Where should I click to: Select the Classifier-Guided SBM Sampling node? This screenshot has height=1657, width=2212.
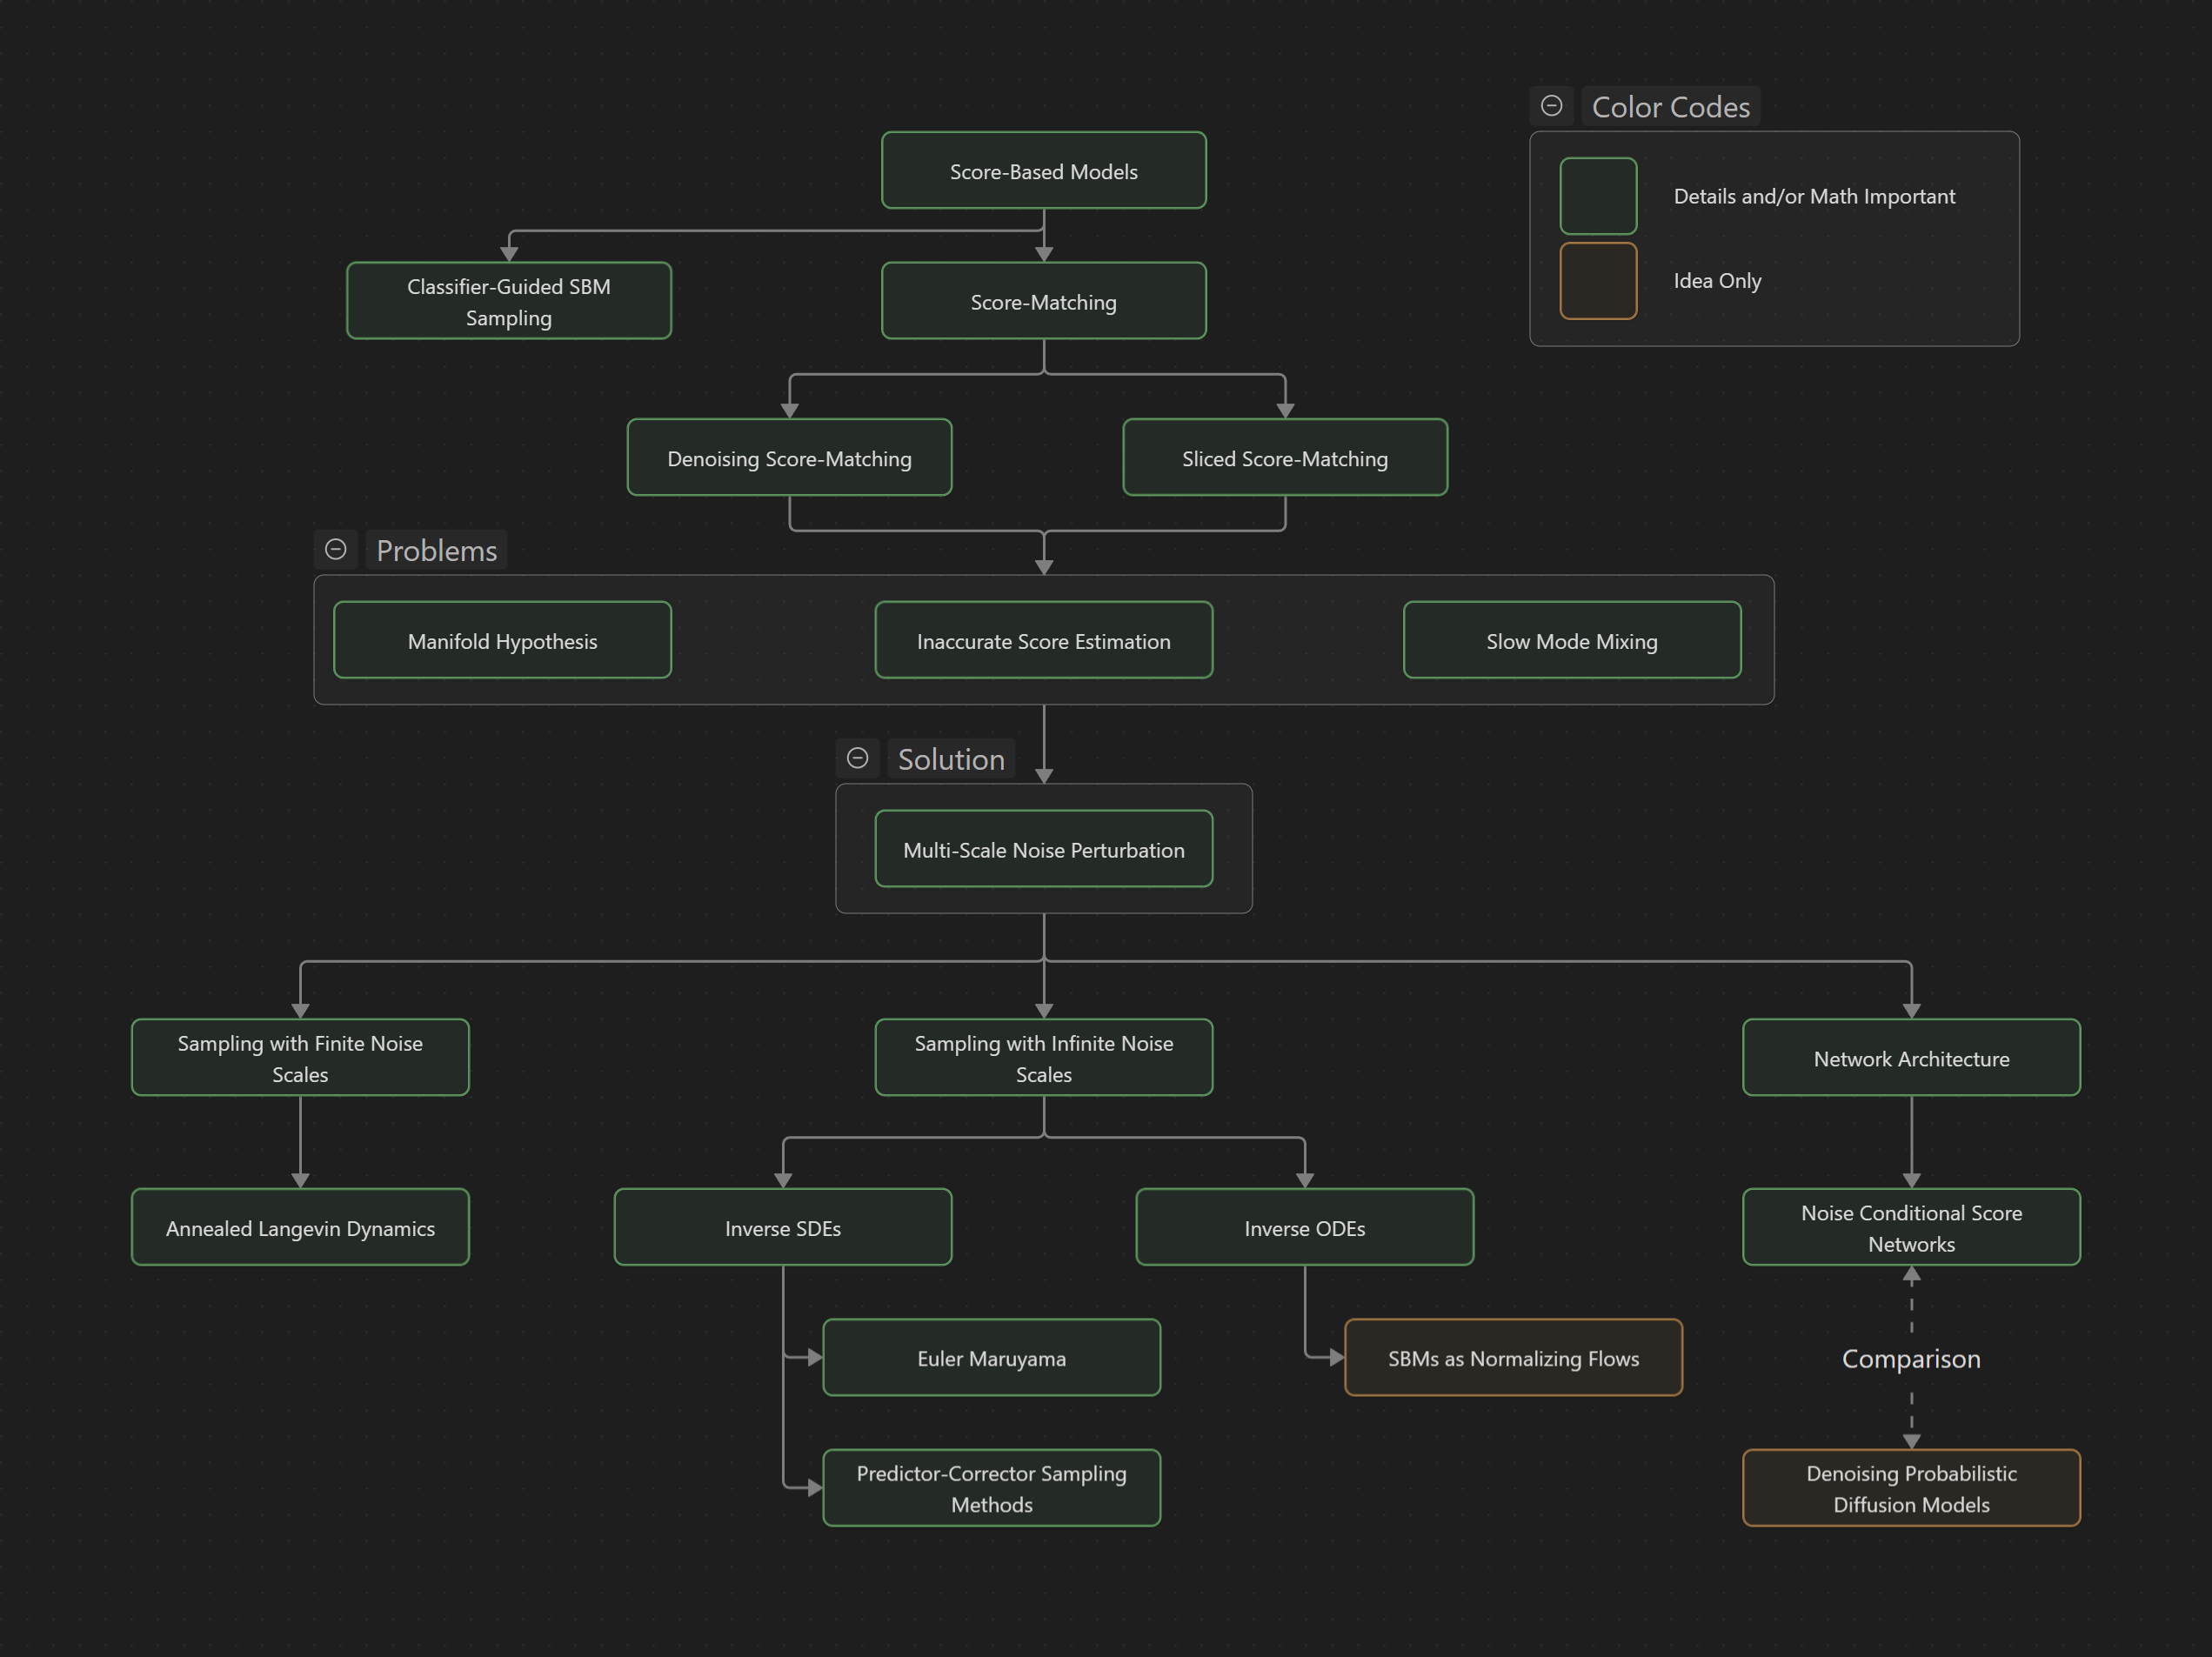point(509,301)
